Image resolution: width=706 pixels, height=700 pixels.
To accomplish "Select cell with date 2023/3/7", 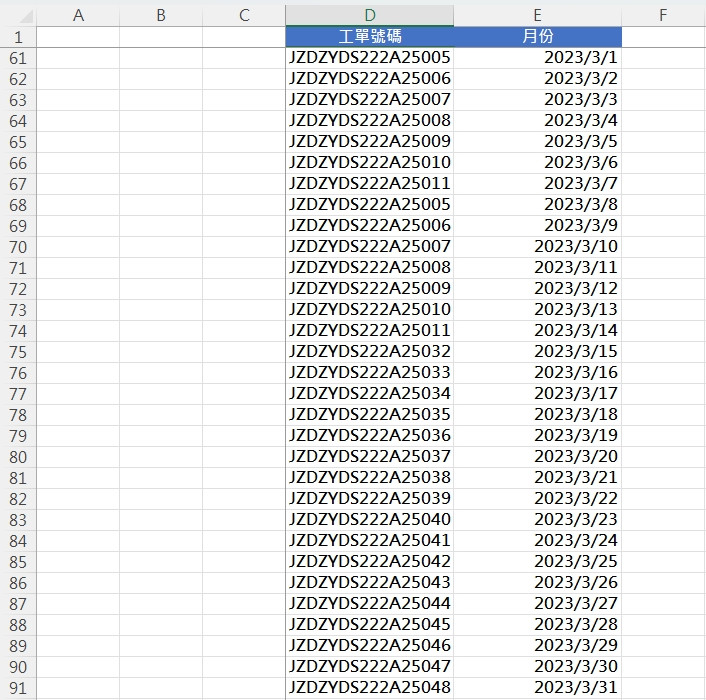I will (538, 184).
